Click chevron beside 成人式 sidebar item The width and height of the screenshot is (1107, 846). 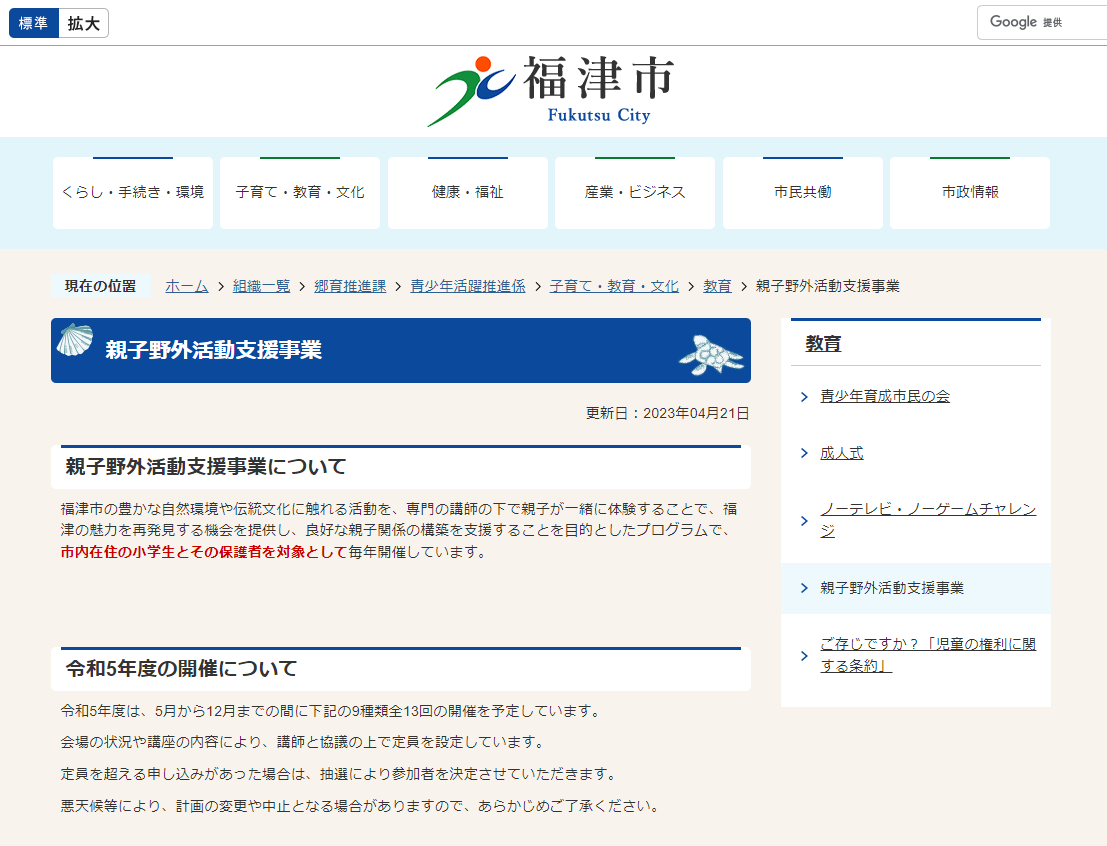pos(805,454)
